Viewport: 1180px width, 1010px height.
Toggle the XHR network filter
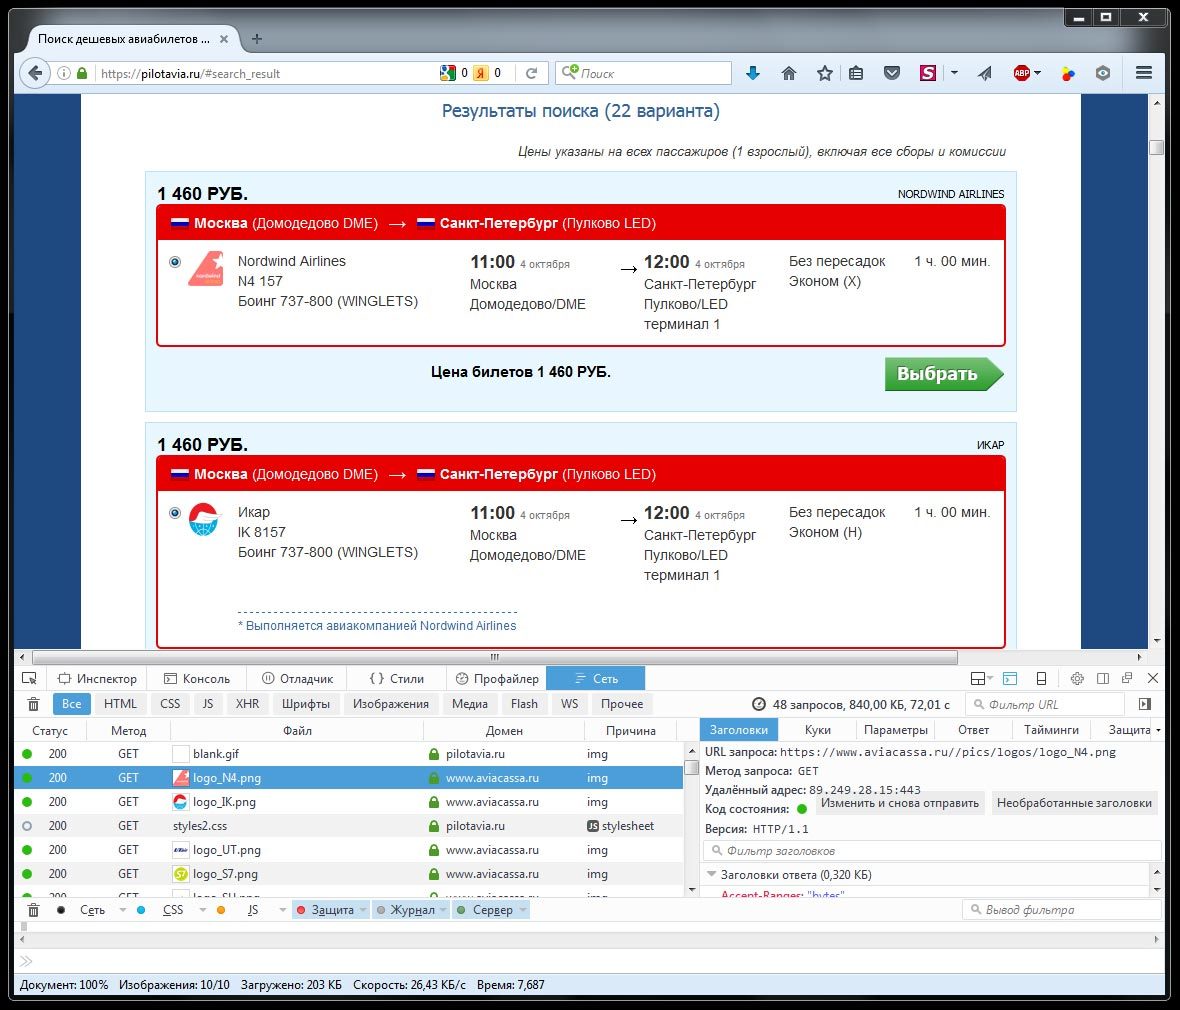point(248,704)
